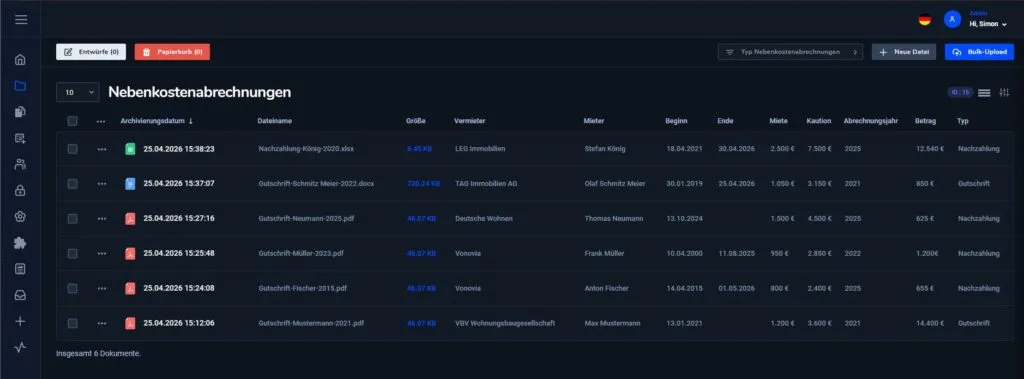Click the padlock icon in the sidebar
The width and height of the screenshot is (1024, 379).
(x=20, y=190)
